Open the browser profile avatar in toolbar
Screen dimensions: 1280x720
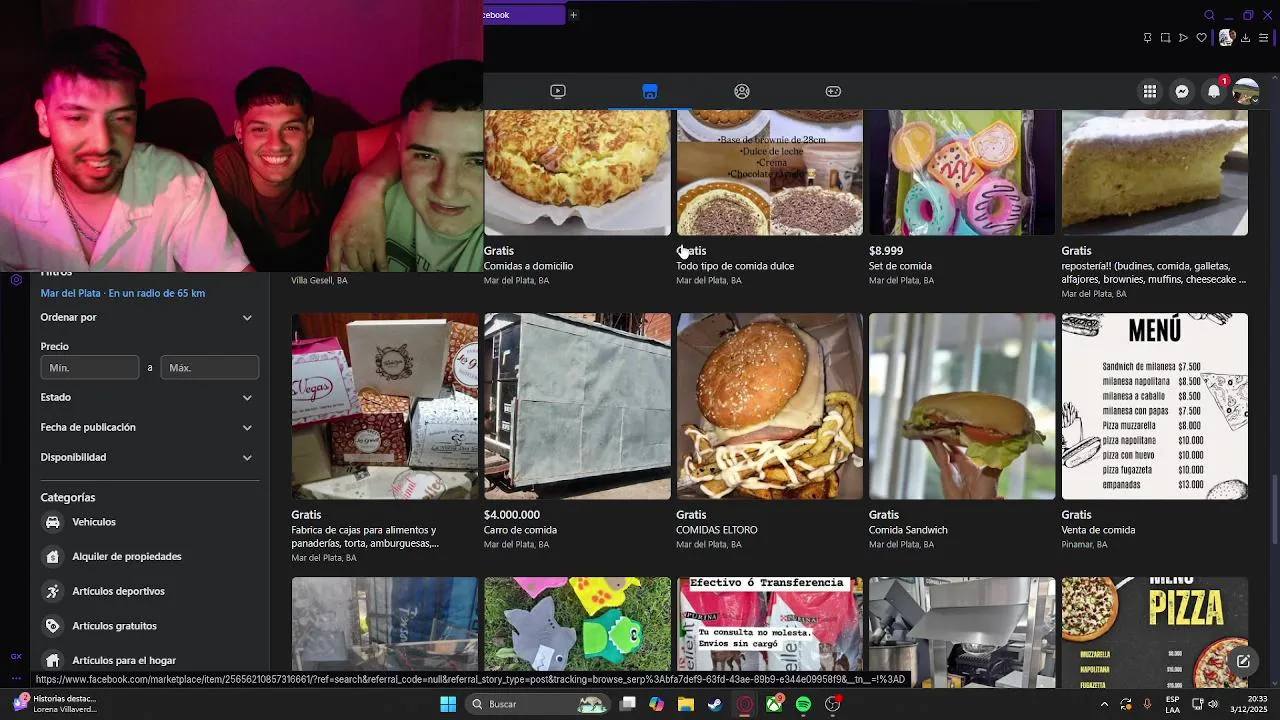[x=1226, y=38]
